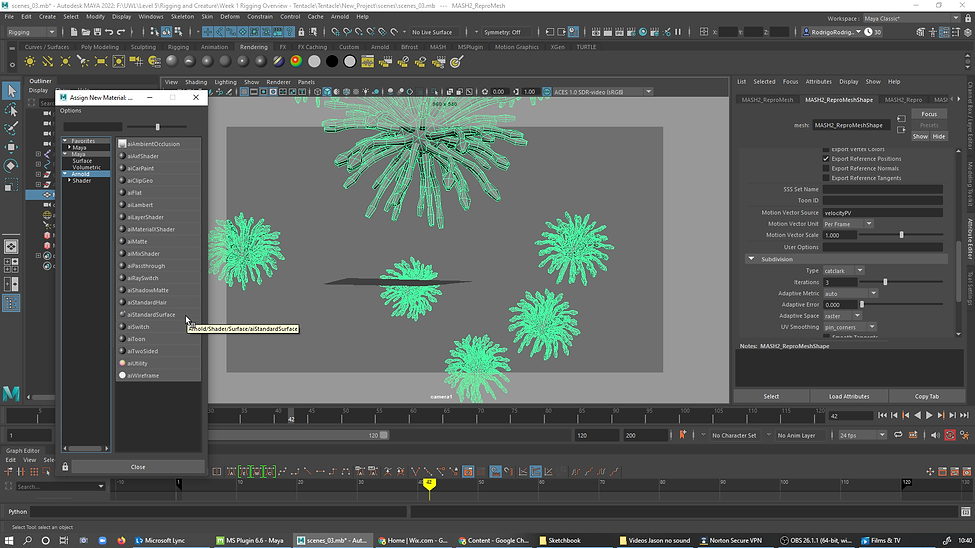
Task: Open the Skeleton menu
Action: coord(182,17)
